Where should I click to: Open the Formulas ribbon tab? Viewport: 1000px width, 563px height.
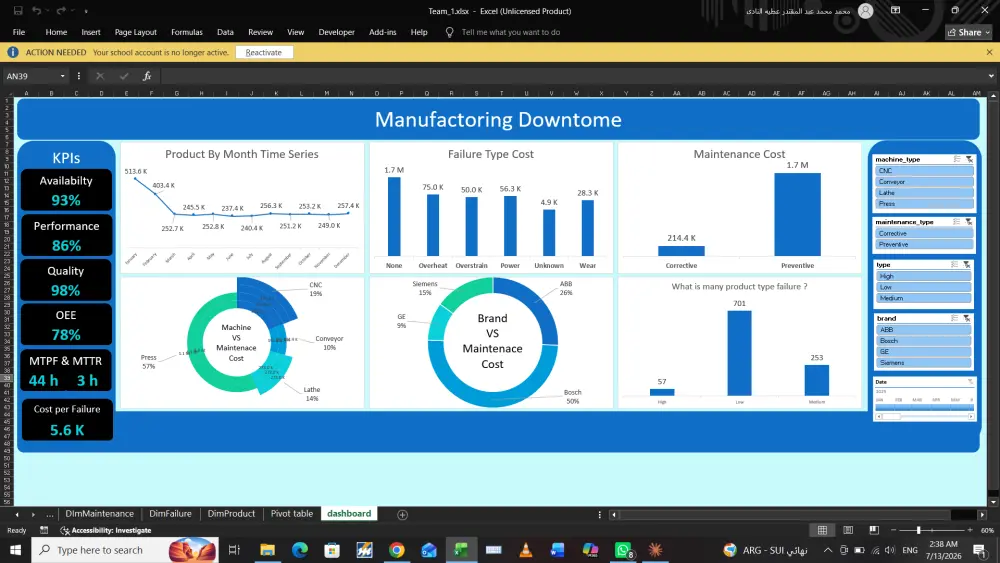pos(186,32)
